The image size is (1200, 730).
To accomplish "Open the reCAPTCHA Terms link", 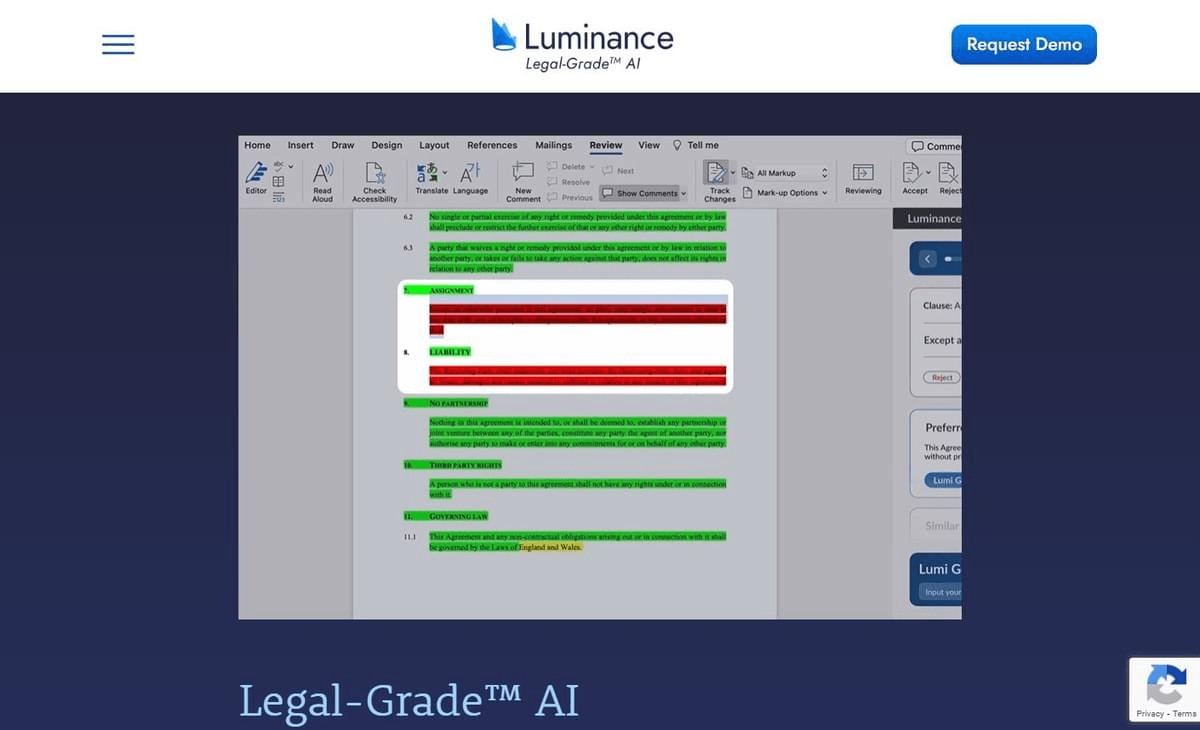I will point(1184,714).
